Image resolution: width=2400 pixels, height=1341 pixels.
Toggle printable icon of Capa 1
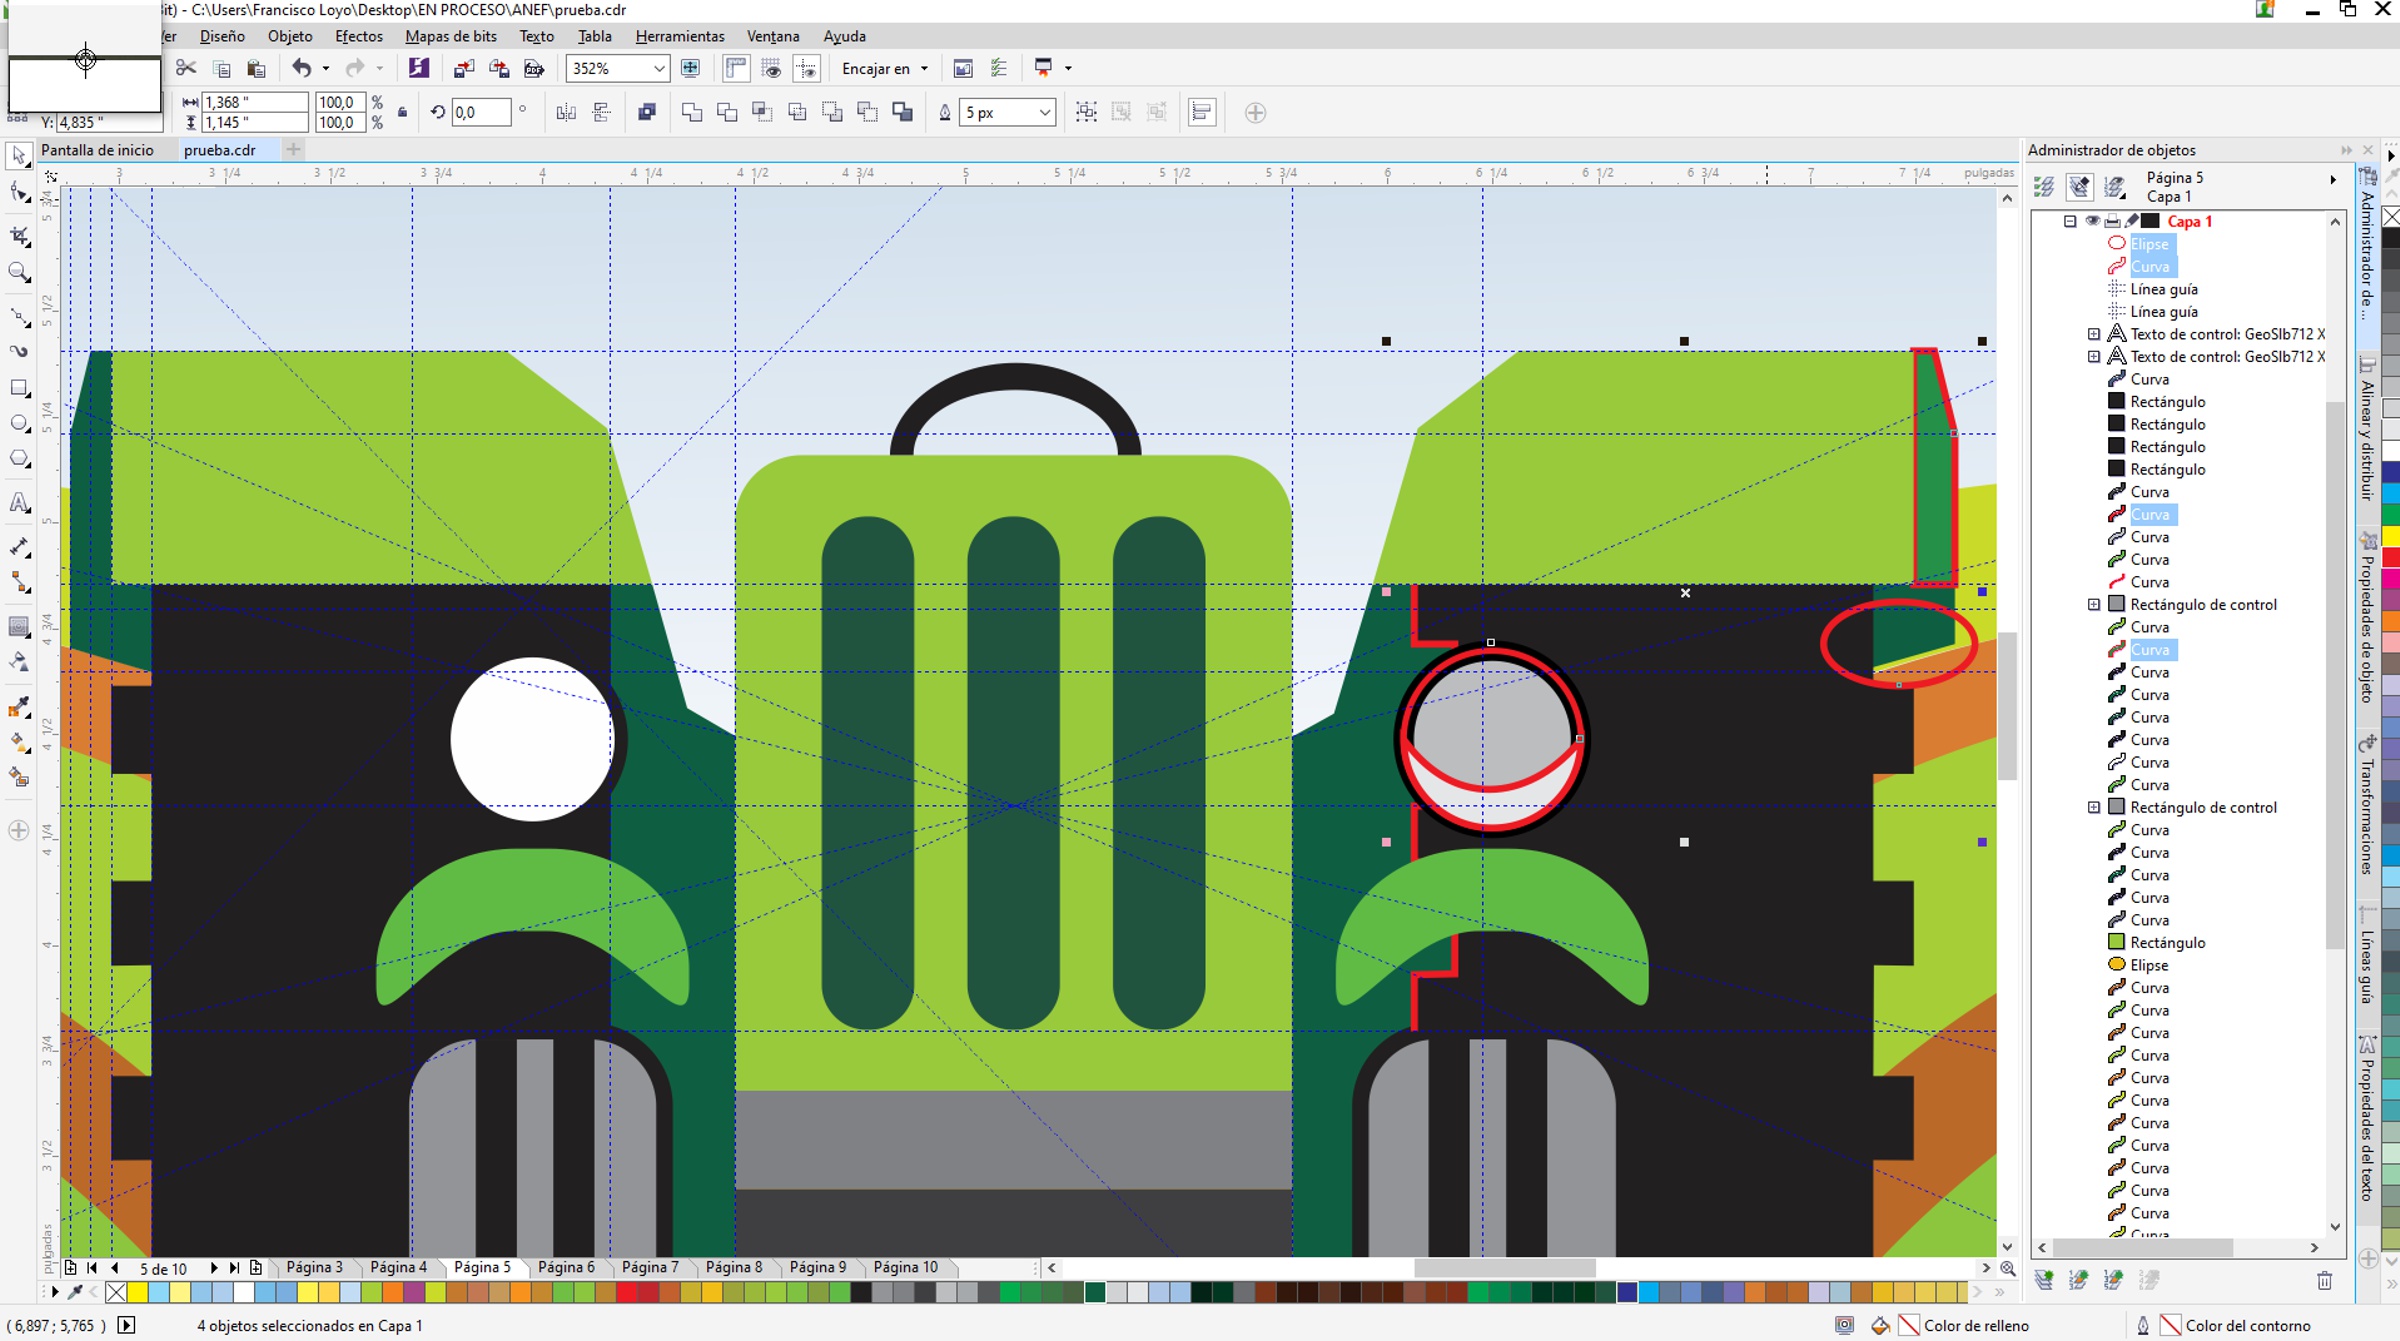[x=2113, y=221]
